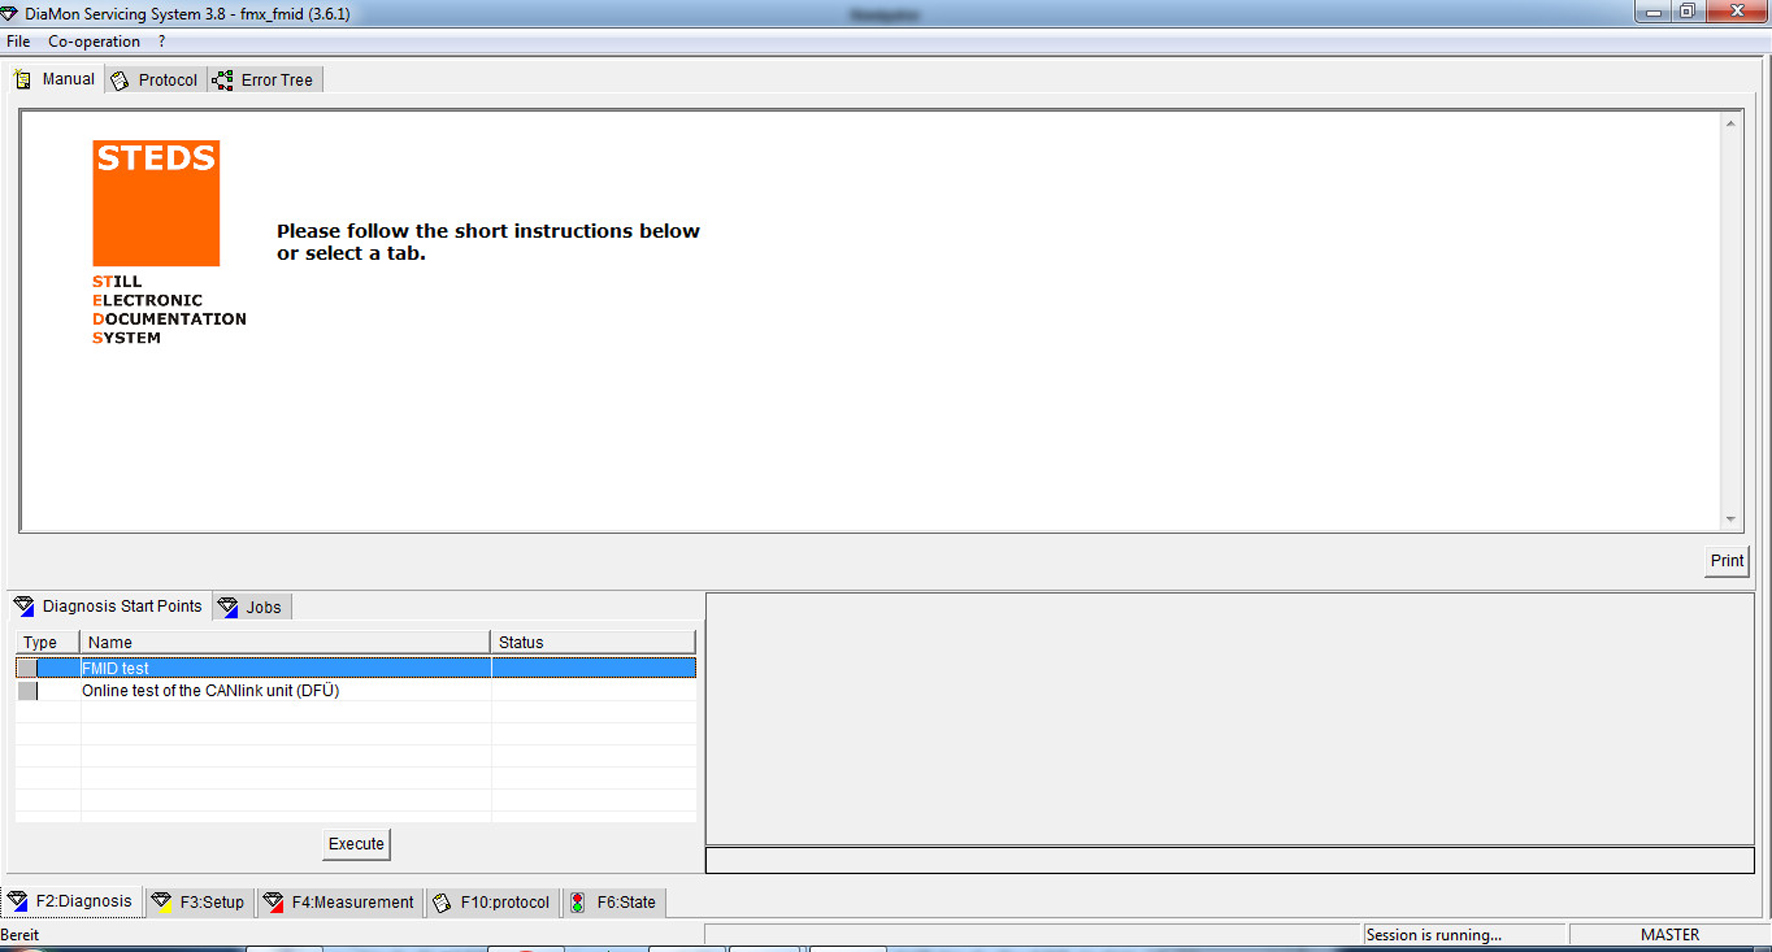
Task: Open the Co-operation menu
Action: click(94, 41)
